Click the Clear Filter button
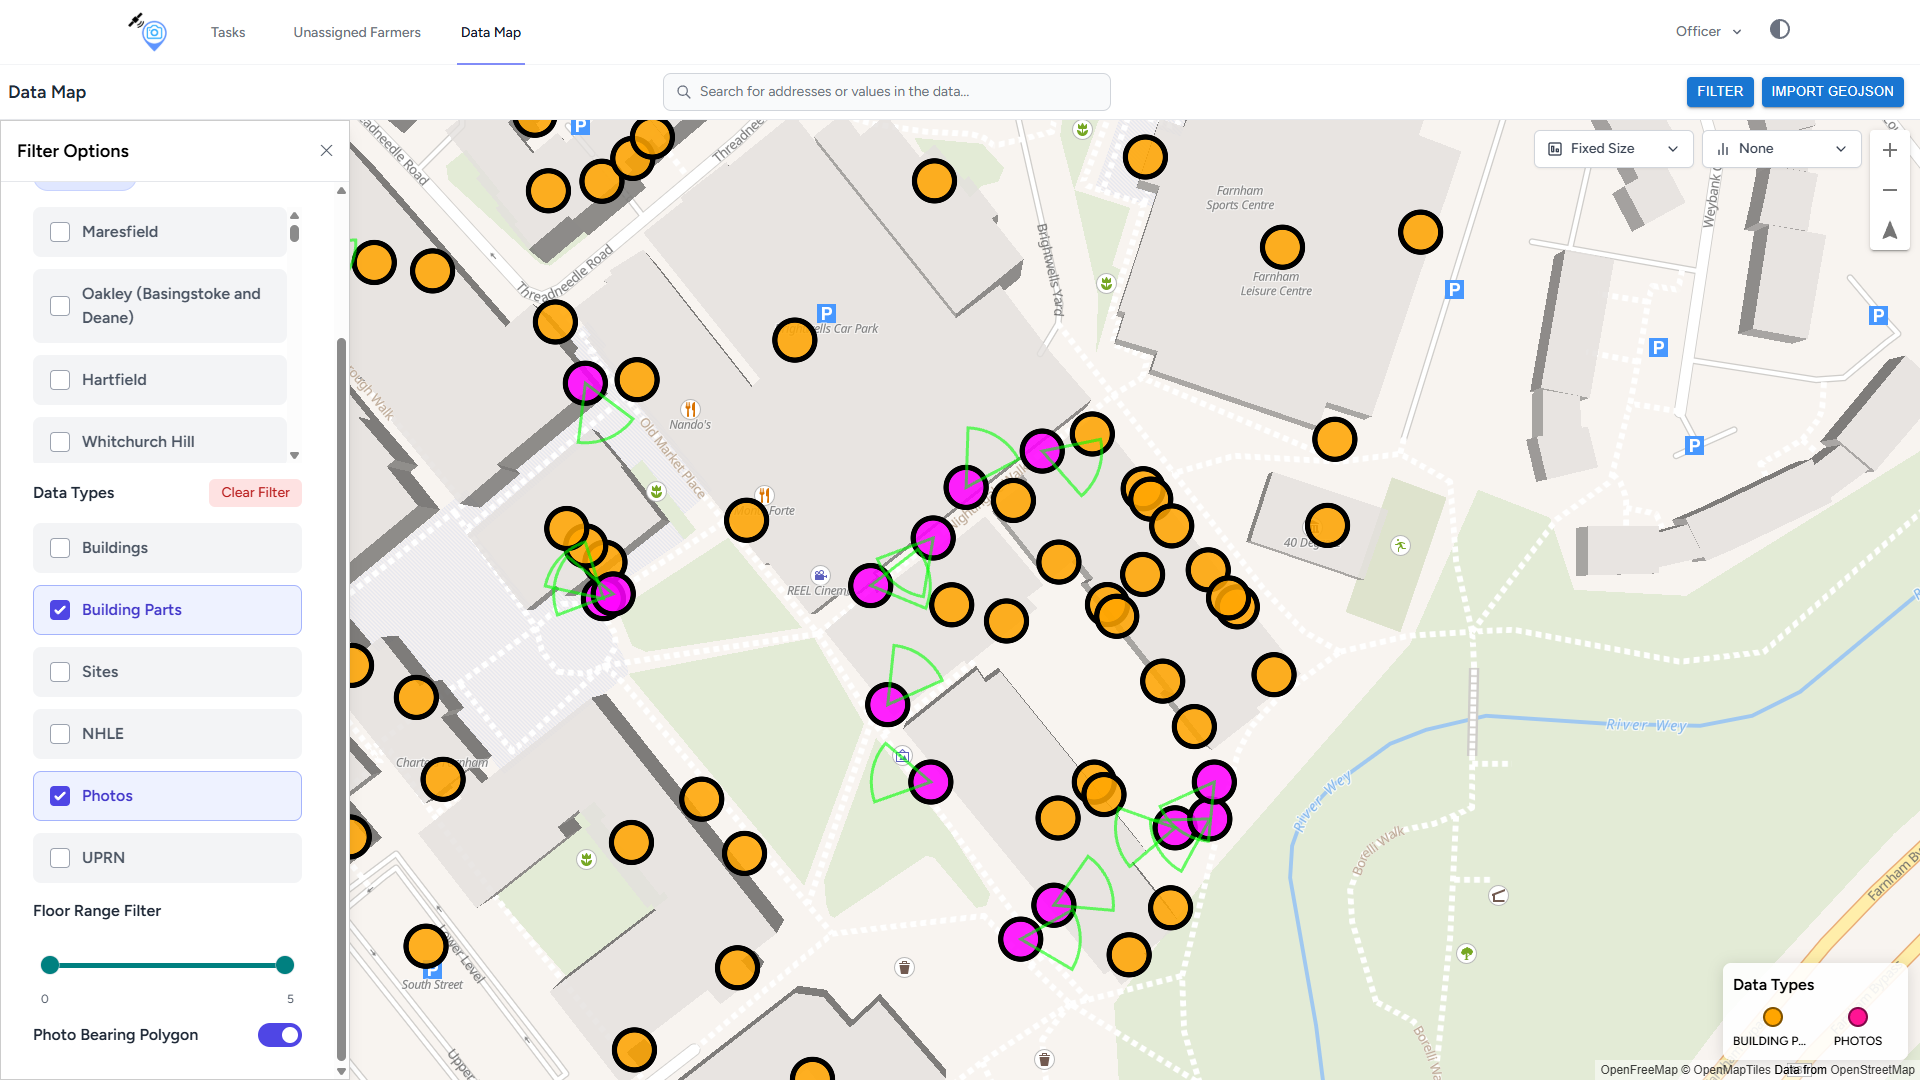Image resolution: width=1920 pixels, height=1080 pixels. 255,493
